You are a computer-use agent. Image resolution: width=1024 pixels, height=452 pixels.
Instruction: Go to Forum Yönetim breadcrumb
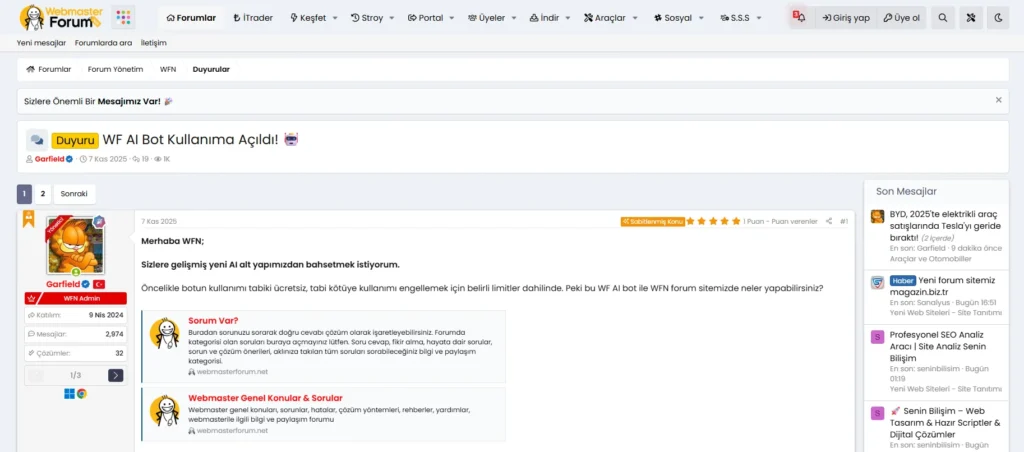click(116, 69)
